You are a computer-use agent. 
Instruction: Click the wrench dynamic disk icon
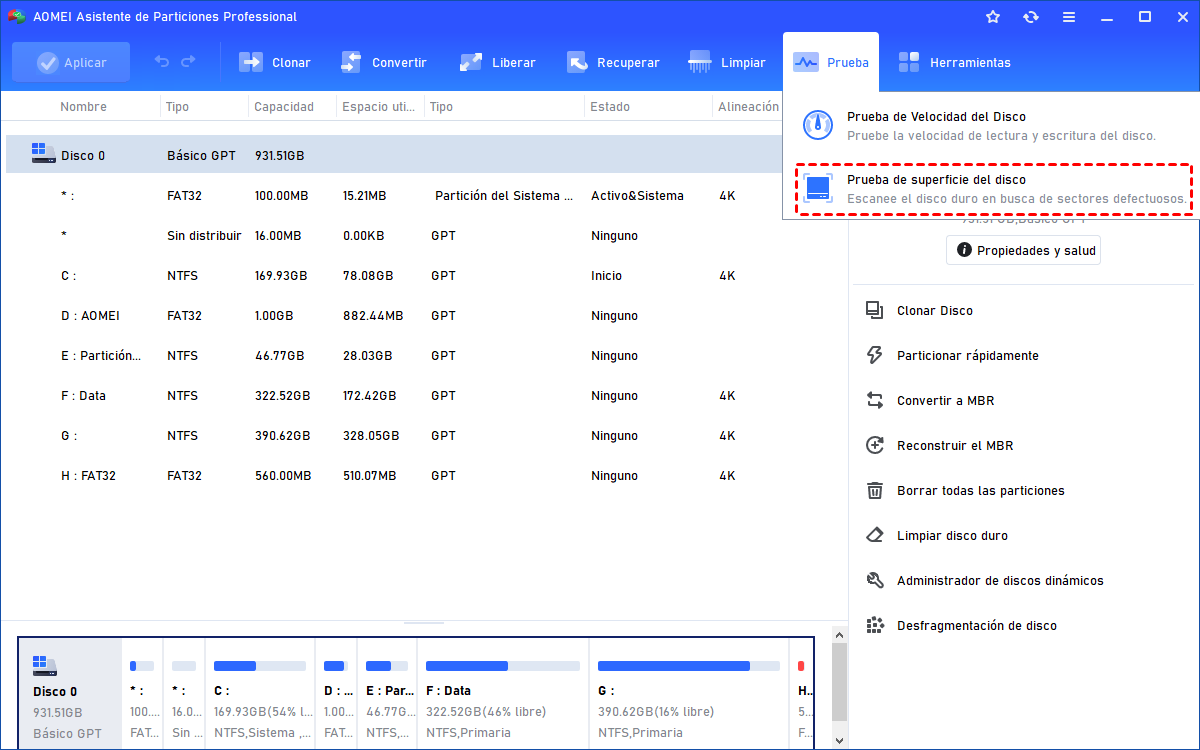(875, 580)
